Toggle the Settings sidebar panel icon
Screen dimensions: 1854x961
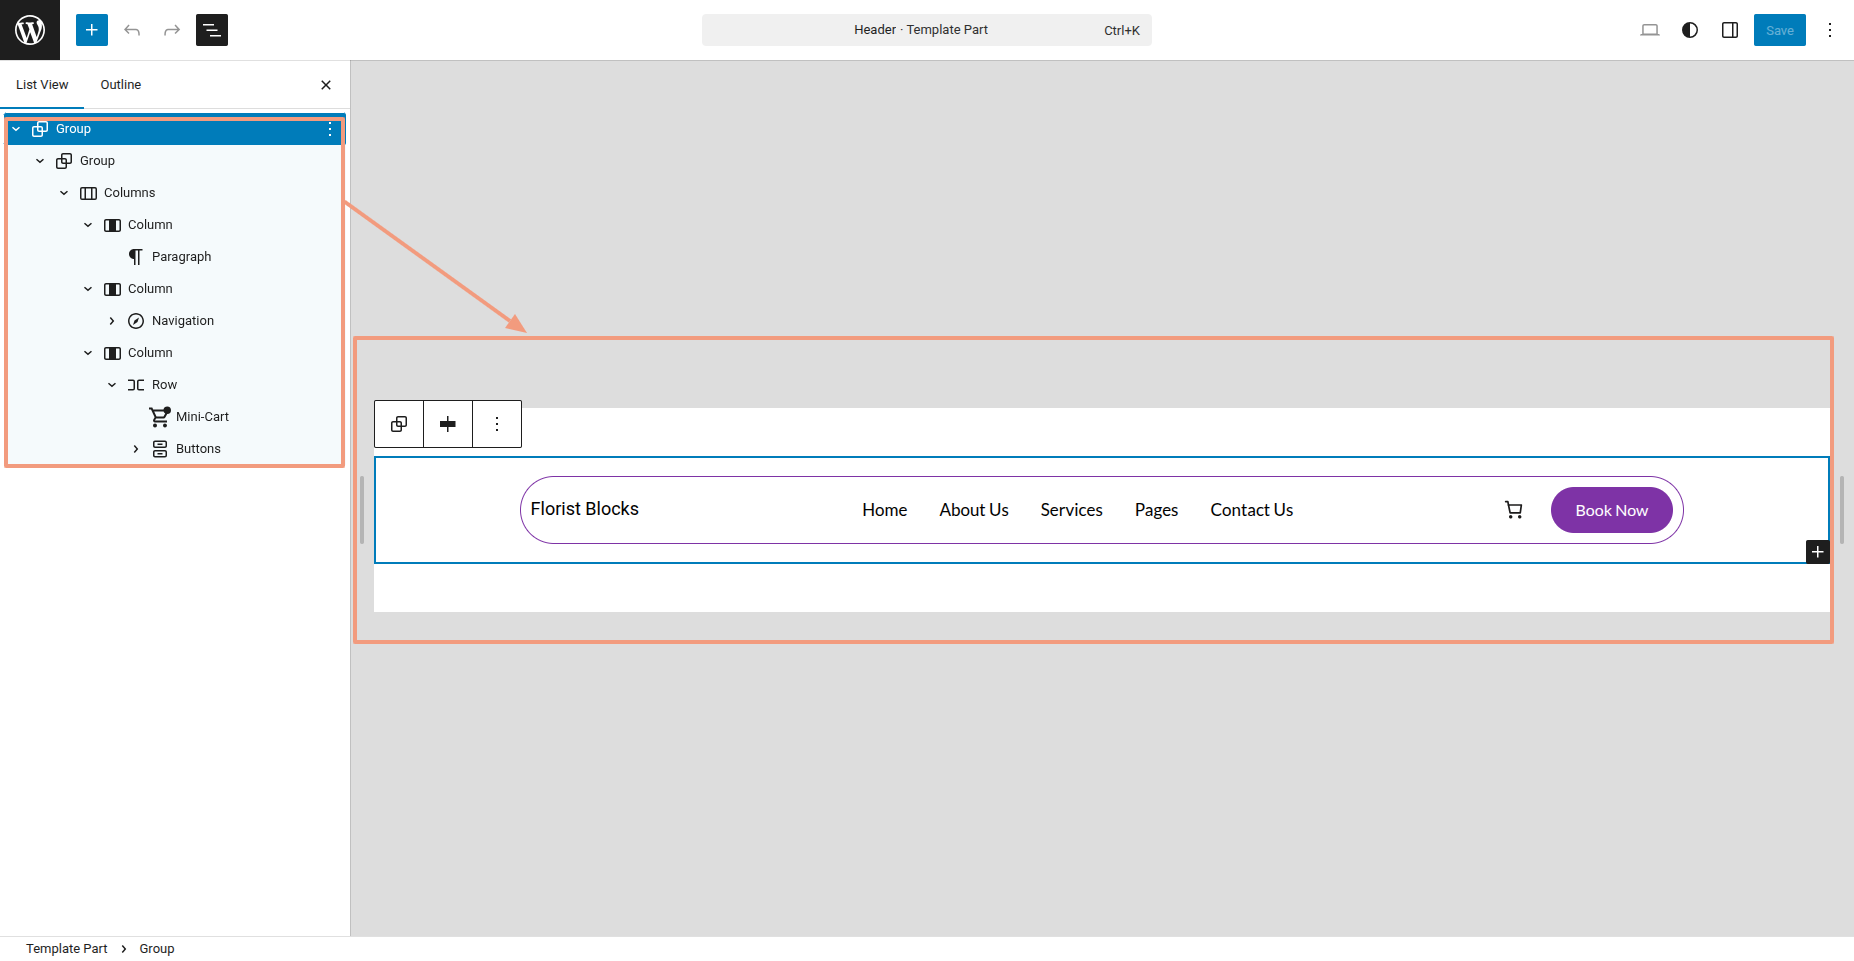[x=1730, y=30]
